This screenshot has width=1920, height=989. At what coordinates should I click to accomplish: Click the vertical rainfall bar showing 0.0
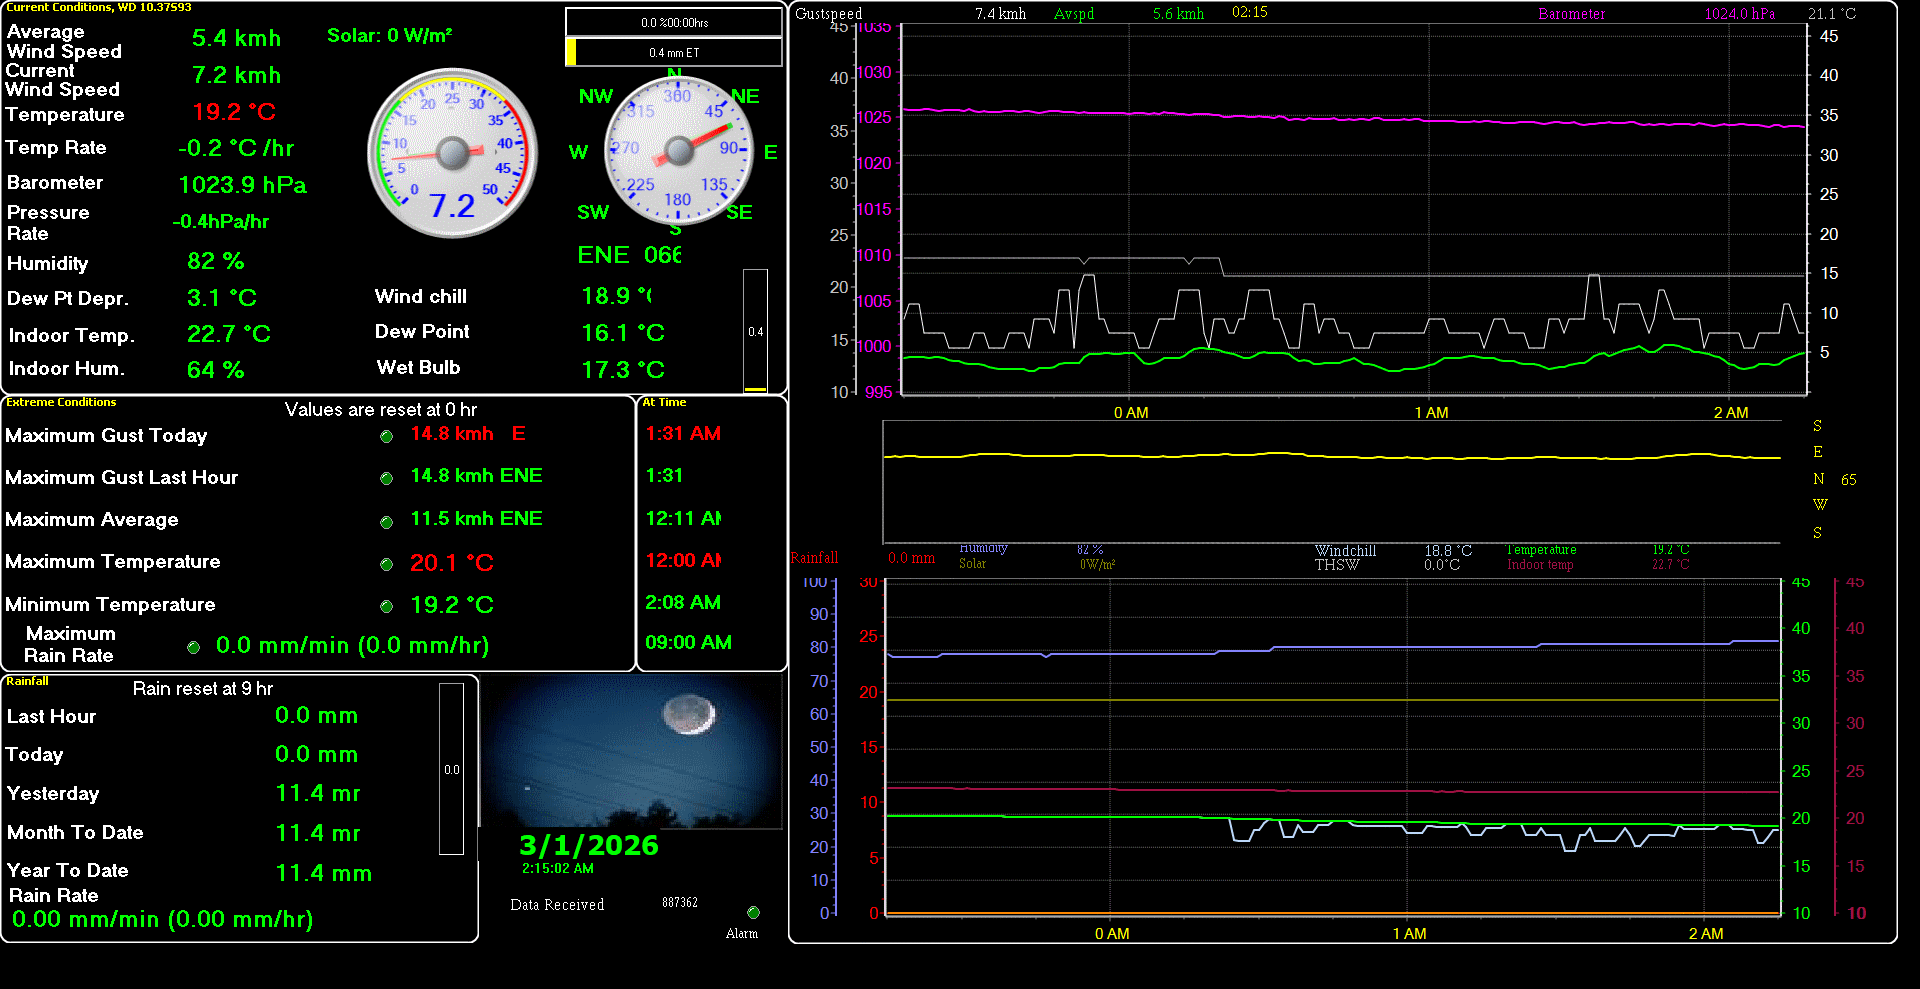(451, 768)
